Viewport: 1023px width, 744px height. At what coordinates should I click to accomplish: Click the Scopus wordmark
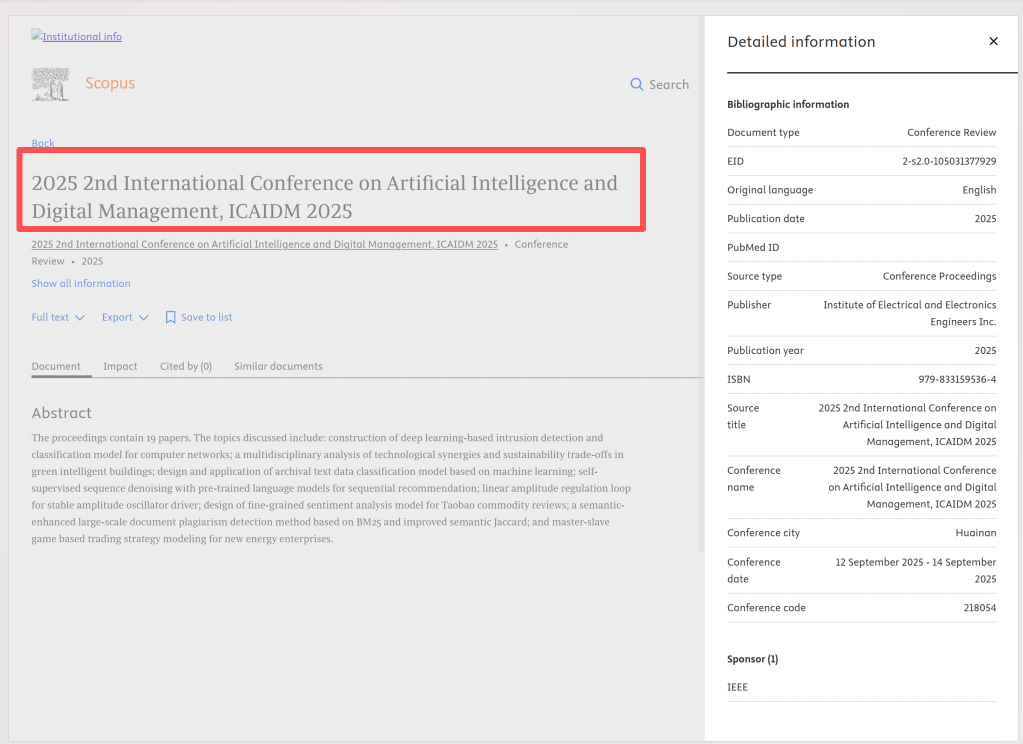[x=110, y=84]
